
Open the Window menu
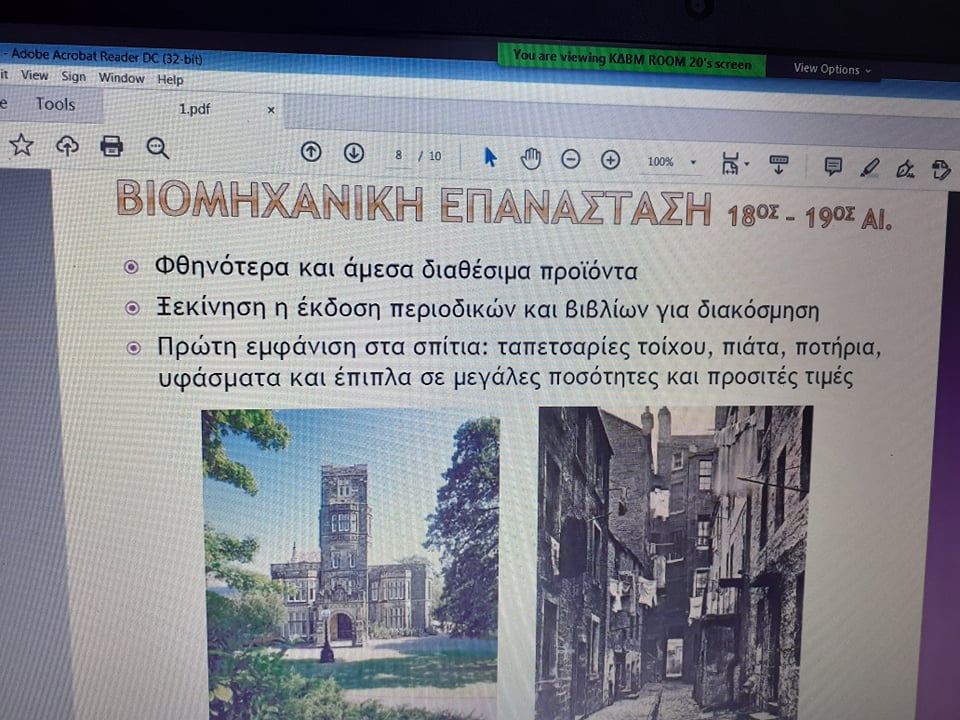(x=121, y=78)
